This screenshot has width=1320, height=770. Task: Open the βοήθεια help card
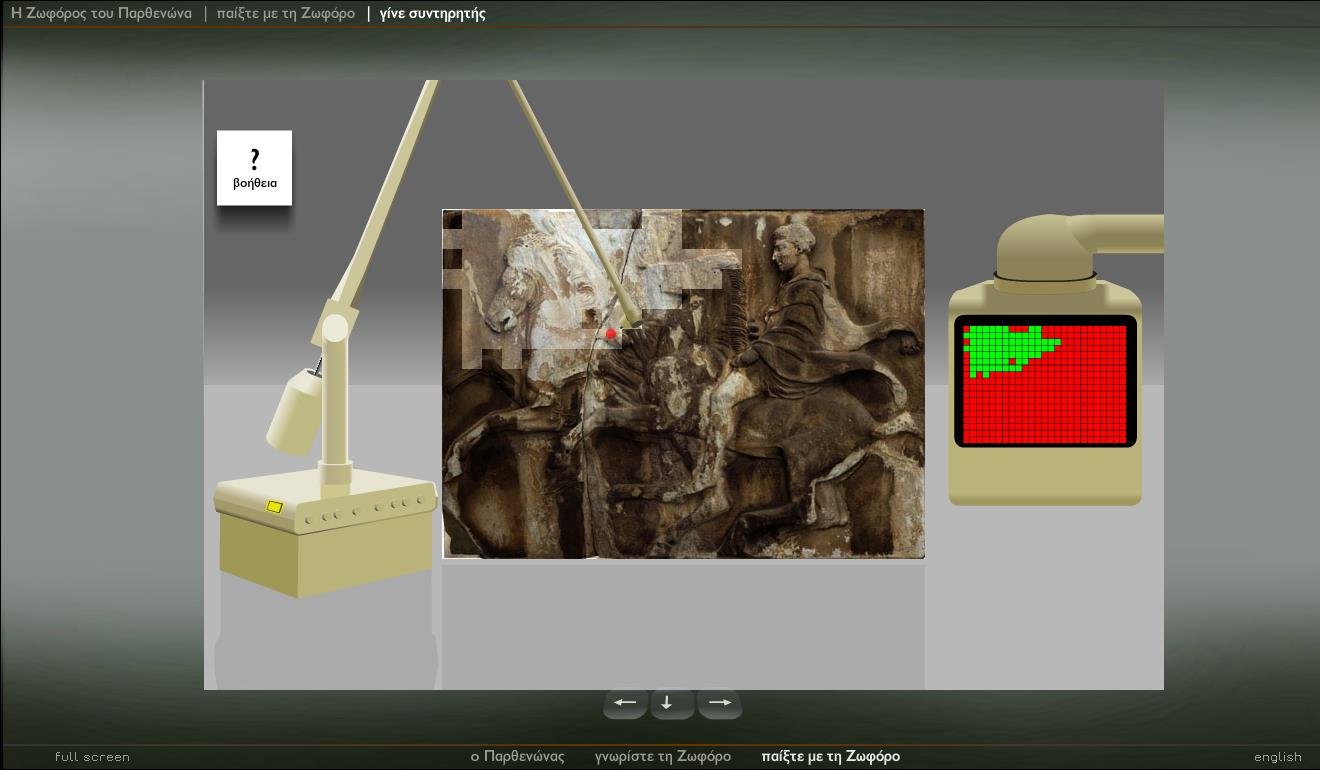click(254, 168)
